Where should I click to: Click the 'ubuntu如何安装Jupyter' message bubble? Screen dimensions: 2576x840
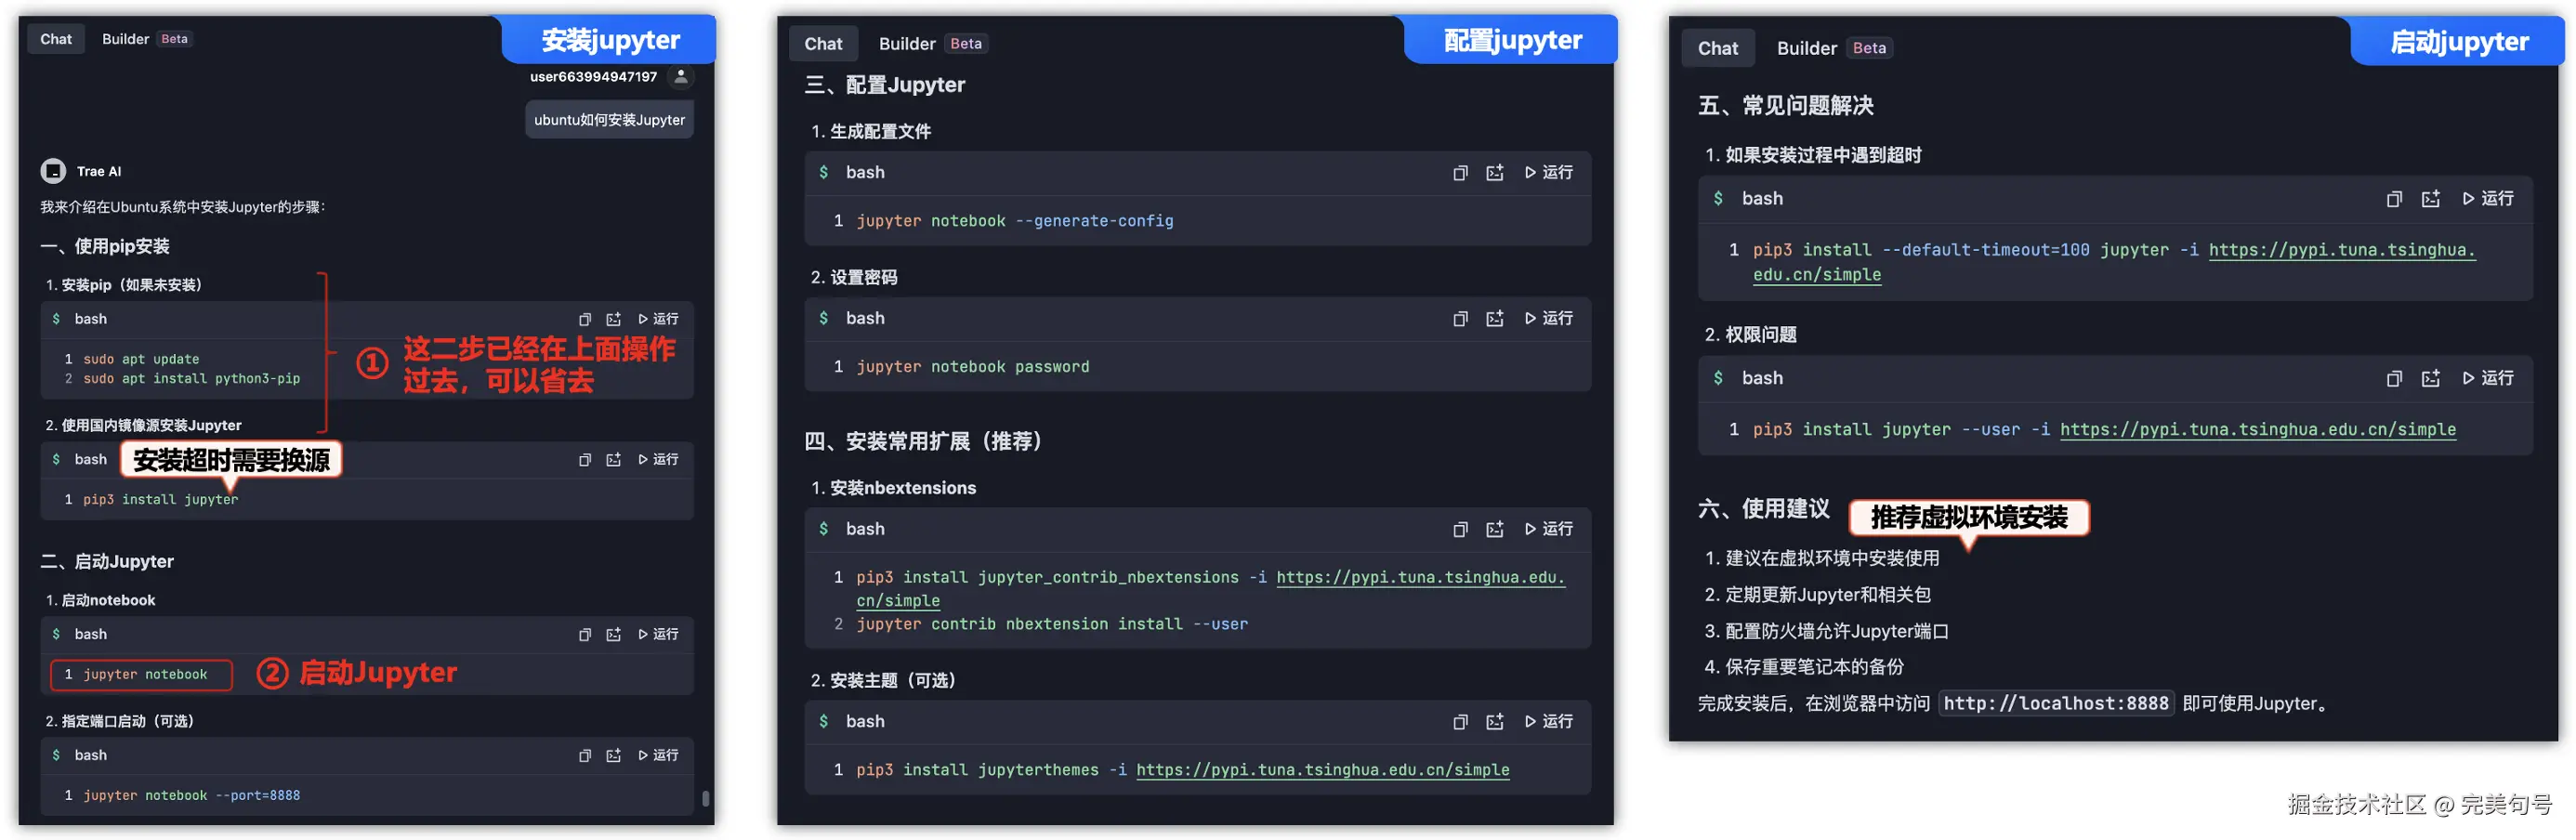tap(609, 120)
